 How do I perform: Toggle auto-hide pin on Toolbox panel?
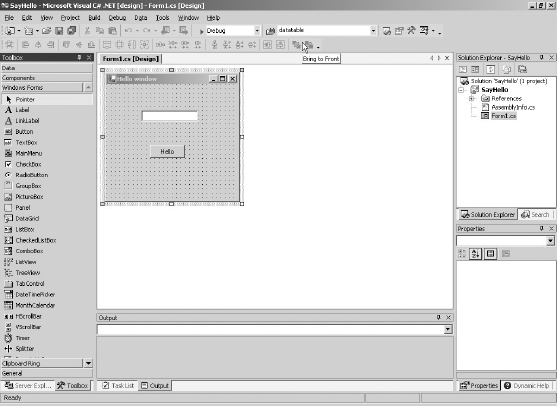tap(79, 57)
